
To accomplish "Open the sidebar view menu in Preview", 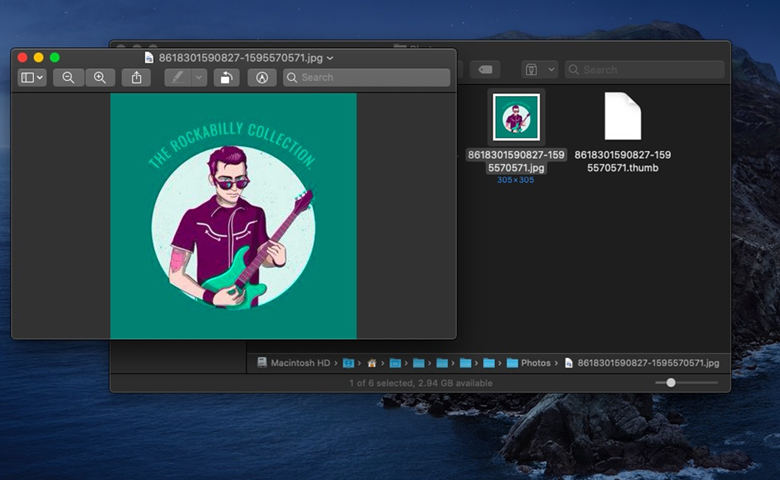I will 32,78.
